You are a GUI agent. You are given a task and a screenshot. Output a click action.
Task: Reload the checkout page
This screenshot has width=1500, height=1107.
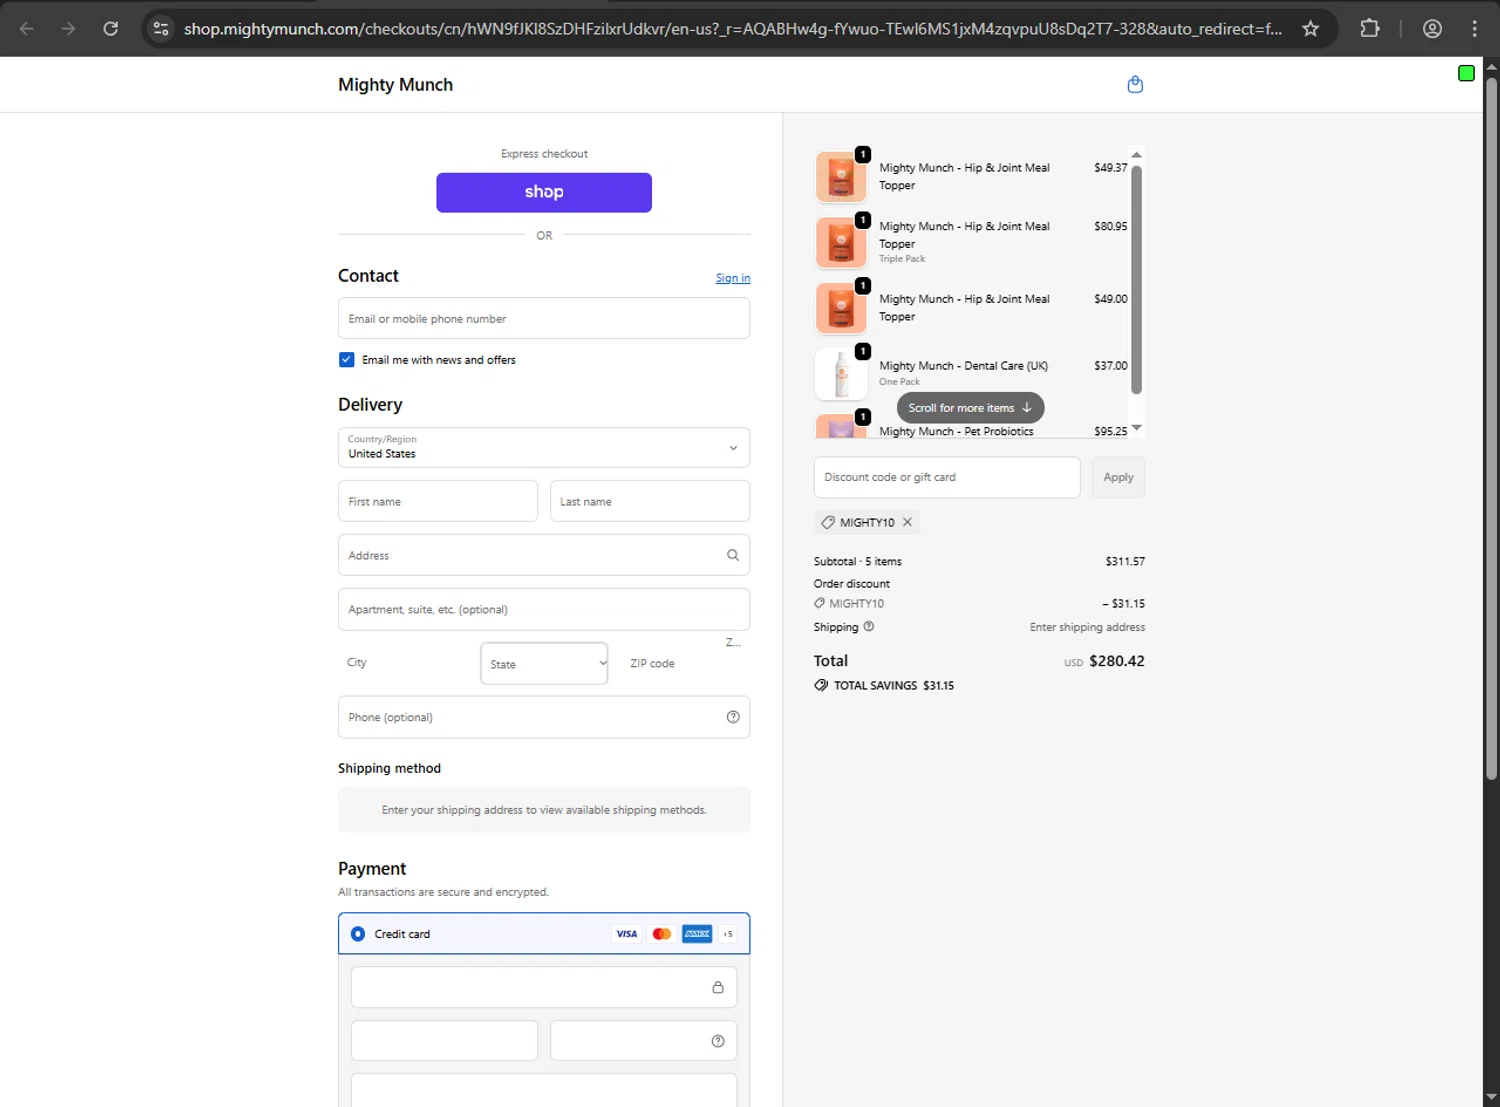[x=111, y=29]
